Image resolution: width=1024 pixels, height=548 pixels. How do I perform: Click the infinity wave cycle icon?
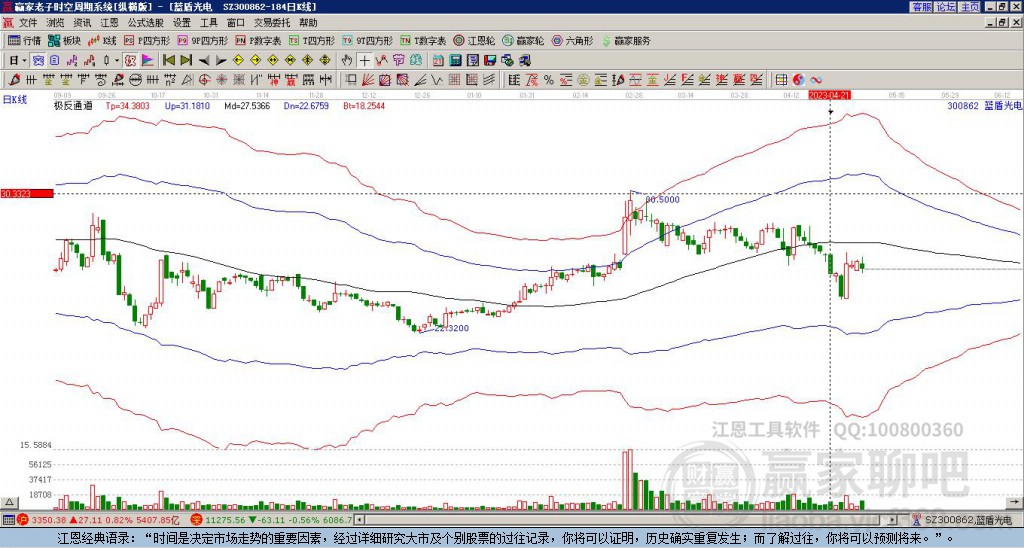pyautogui.click(x=816, y=80)
